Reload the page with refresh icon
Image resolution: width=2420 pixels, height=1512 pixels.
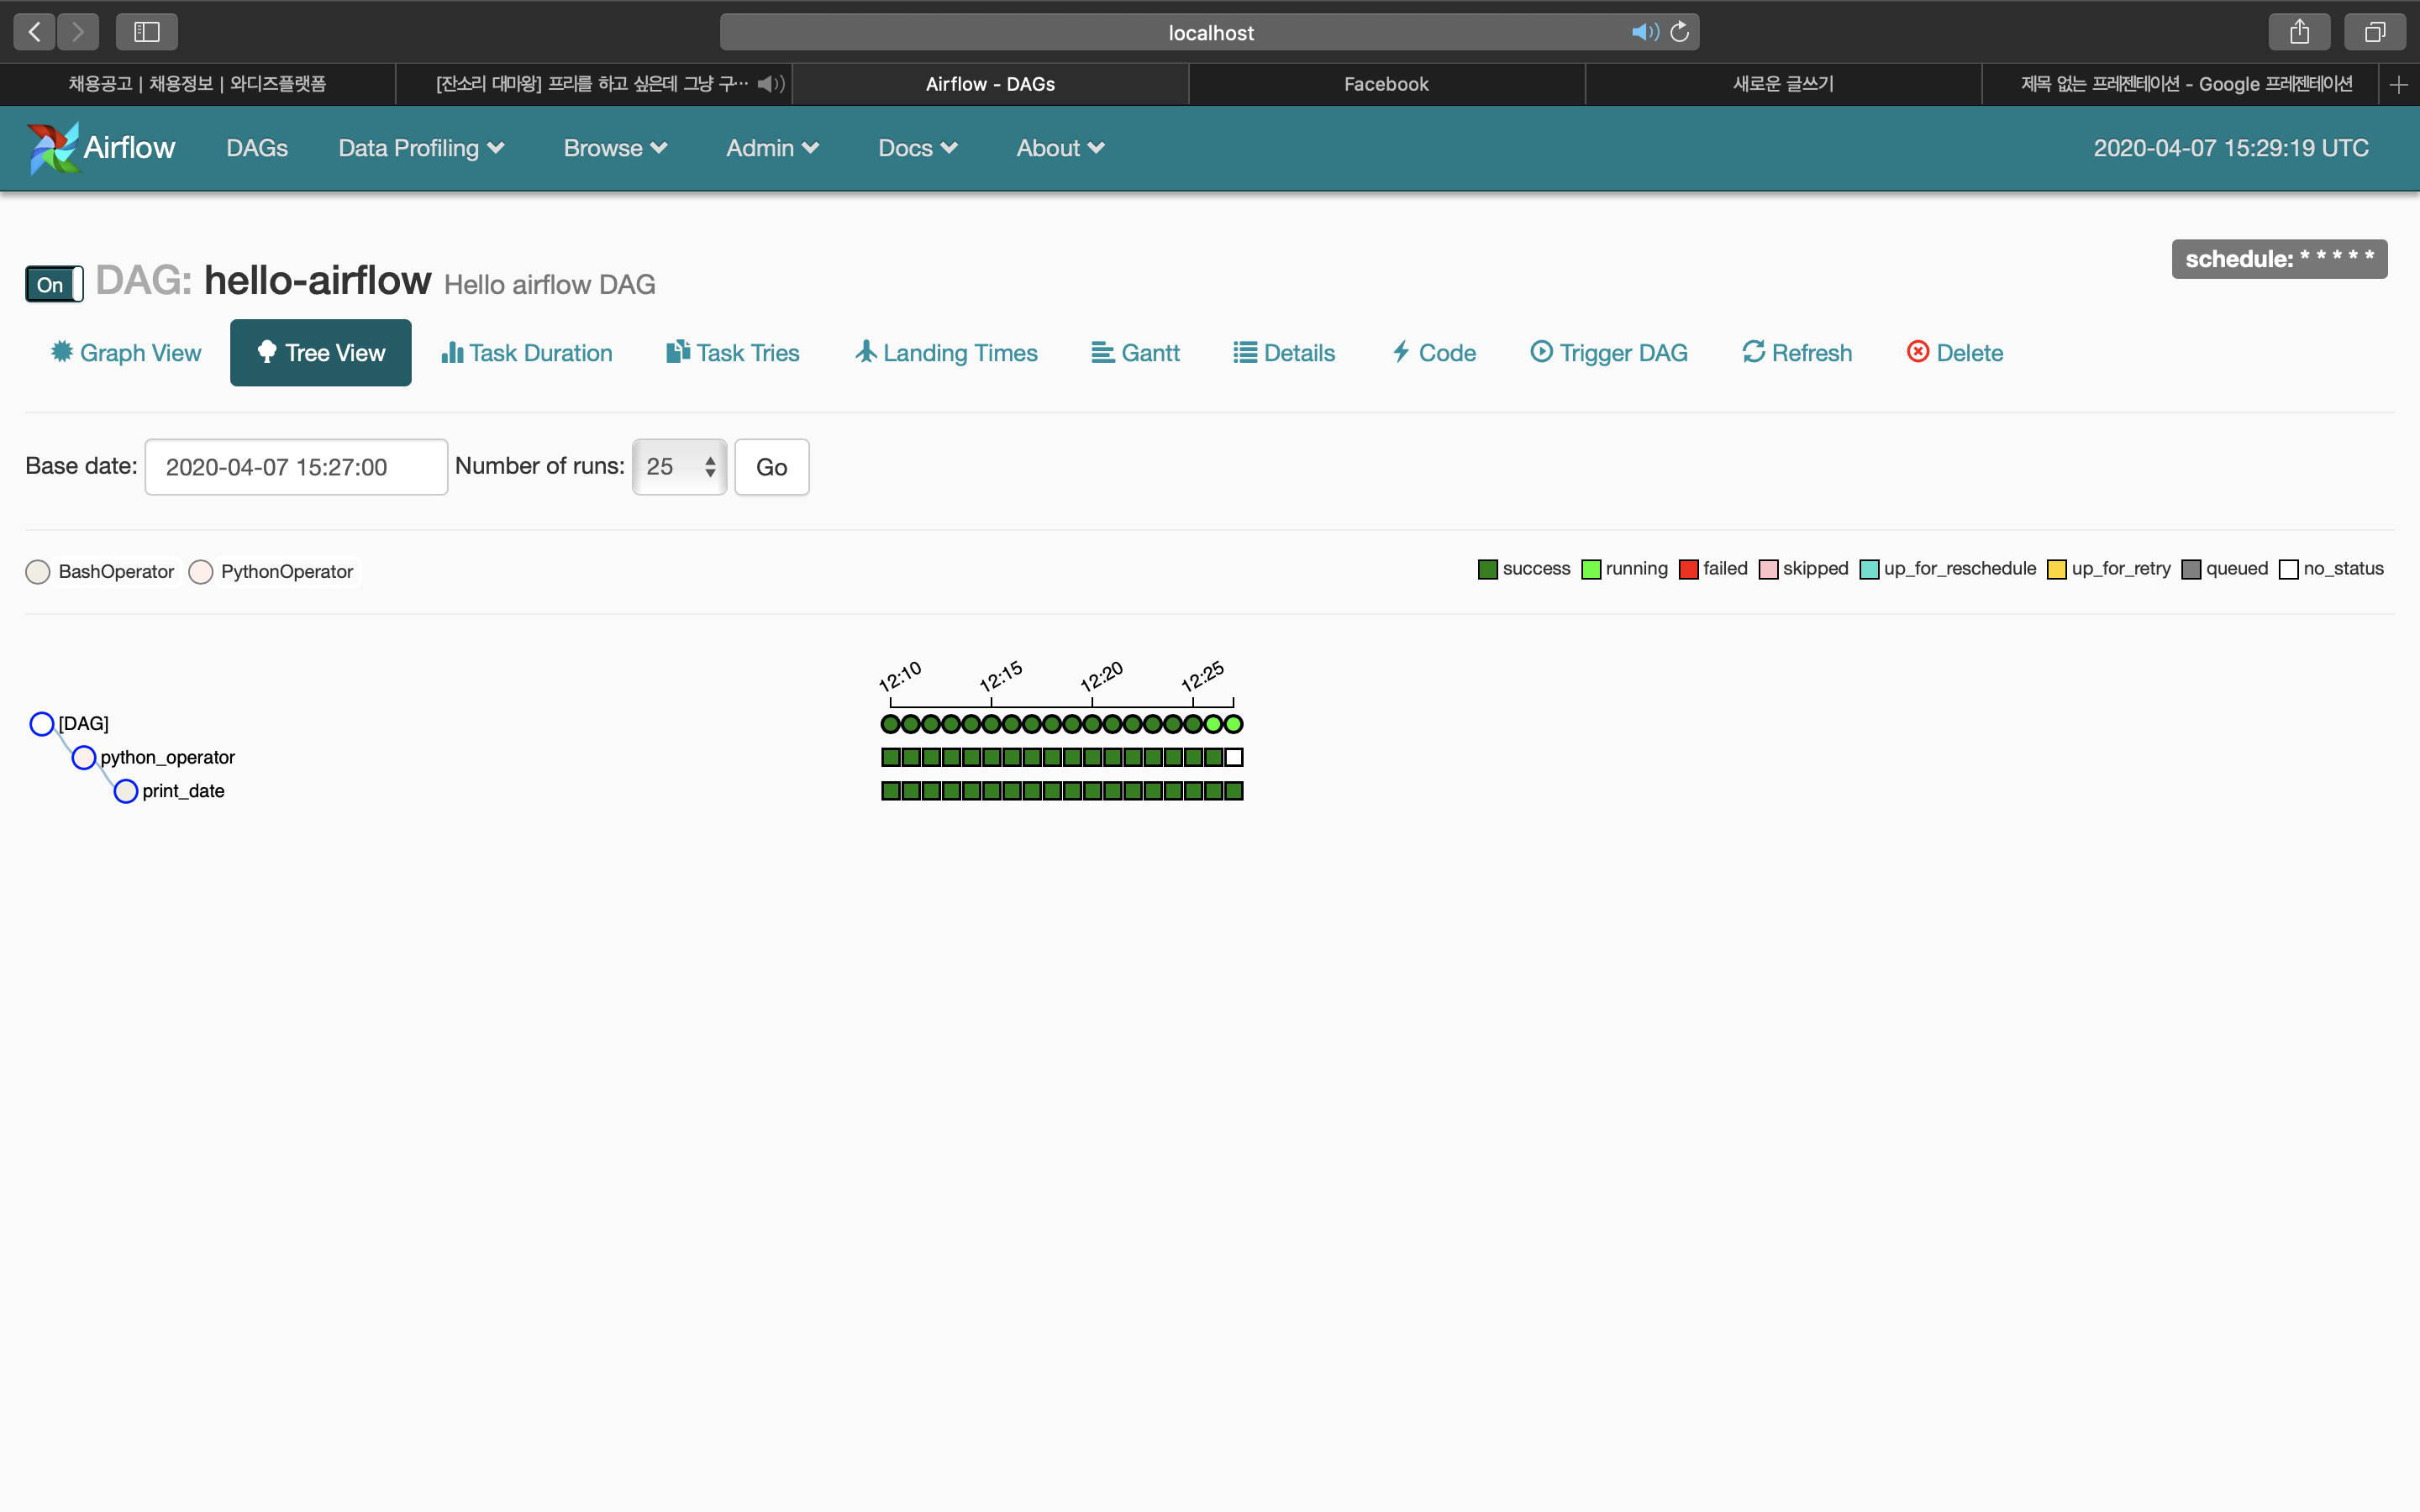[1679, 32]
